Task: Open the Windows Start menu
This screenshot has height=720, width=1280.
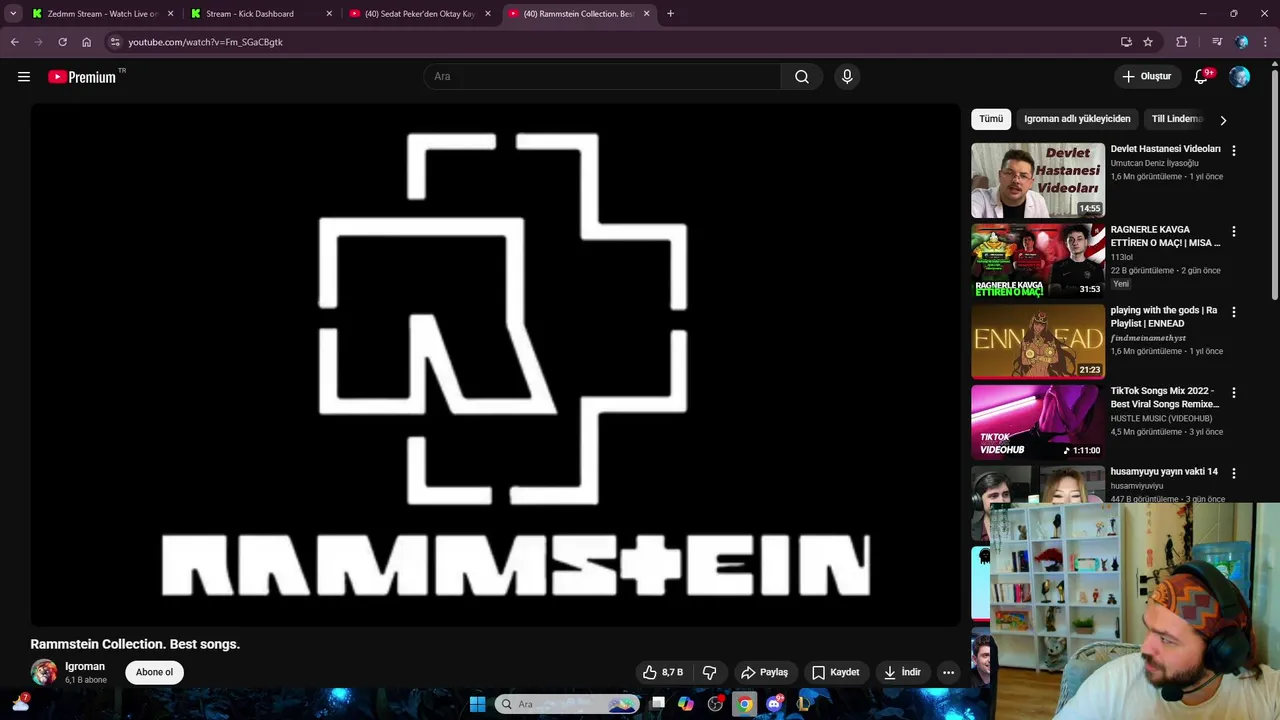Action: (477, 704)
